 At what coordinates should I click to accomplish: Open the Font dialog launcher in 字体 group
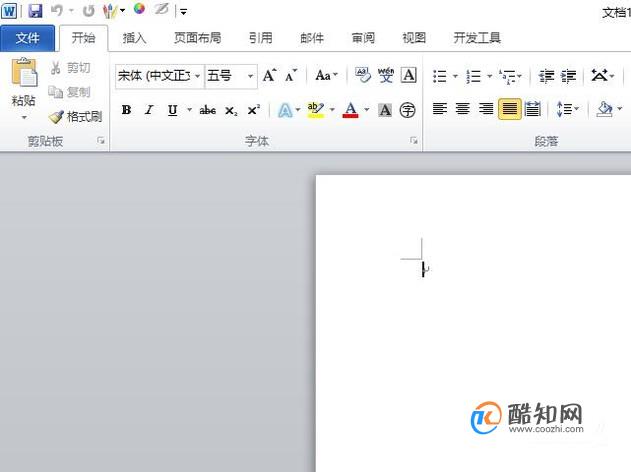point(413,140)
